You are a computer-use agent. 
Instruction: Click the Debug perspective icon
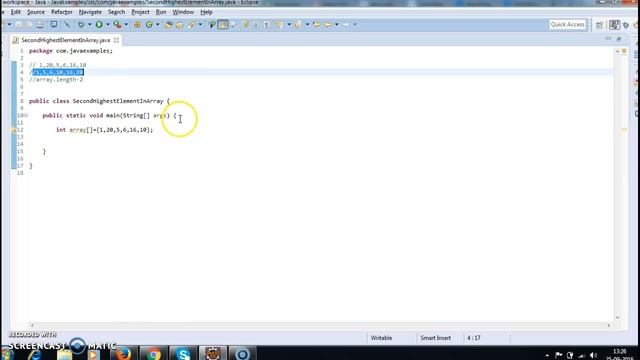tap(626, 25)
